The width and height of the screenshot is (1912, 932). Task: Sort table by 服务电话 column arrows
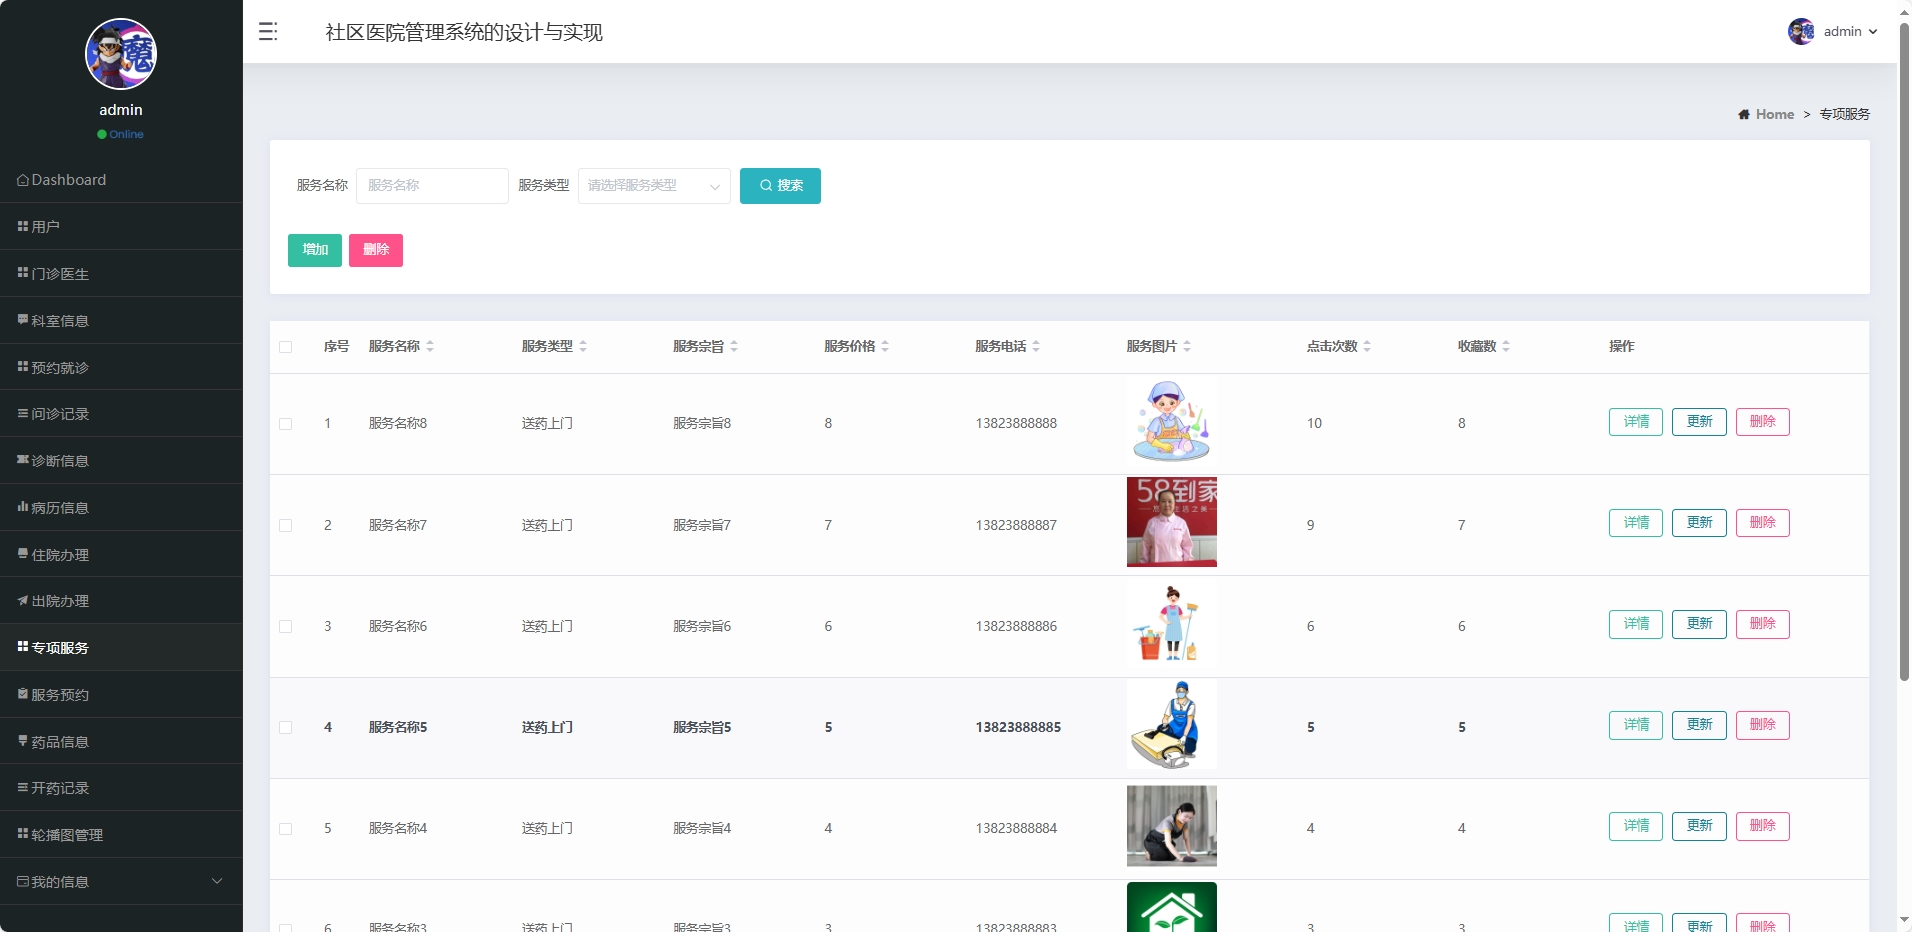click(x=1036, y=346)
